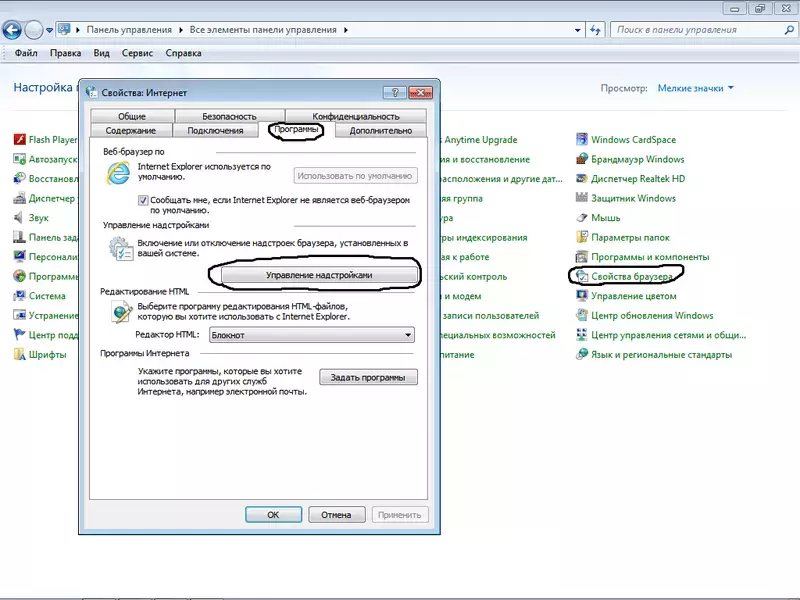Open the '…записи пользователей' link

(x=490, y=315)
